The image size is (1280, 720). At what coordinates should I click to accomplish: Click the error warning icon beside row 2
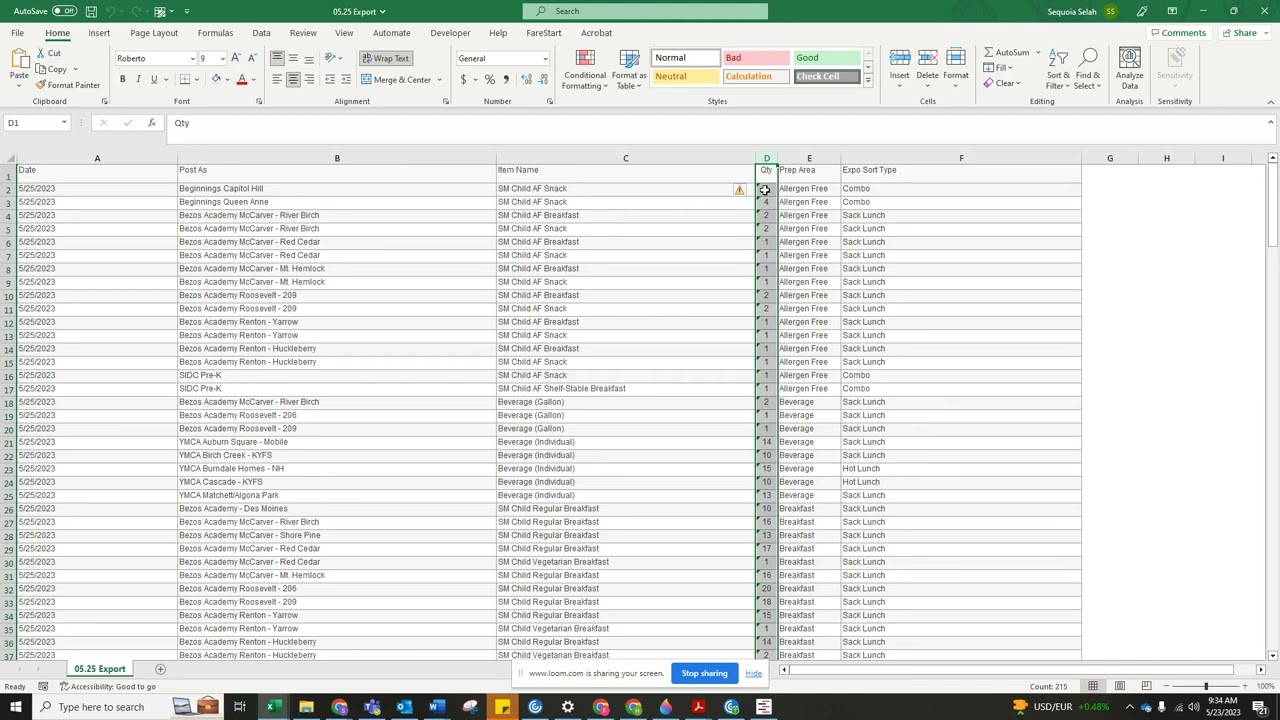(x=740, y=189)
